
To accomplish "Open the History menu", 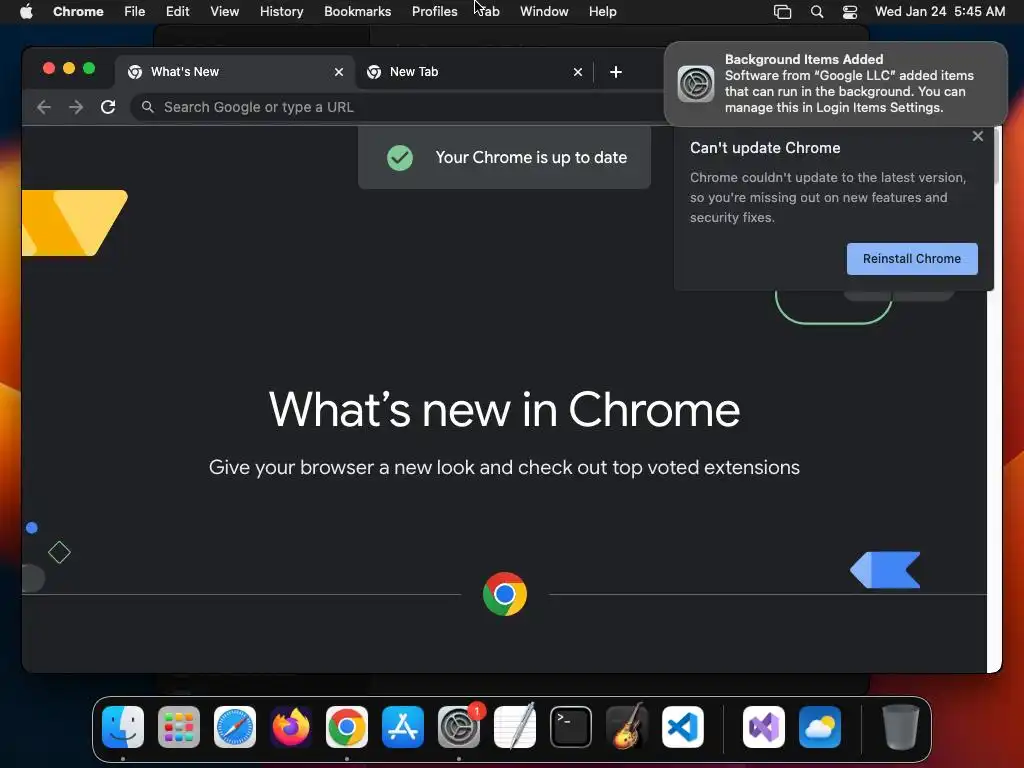I will point(281,11).
